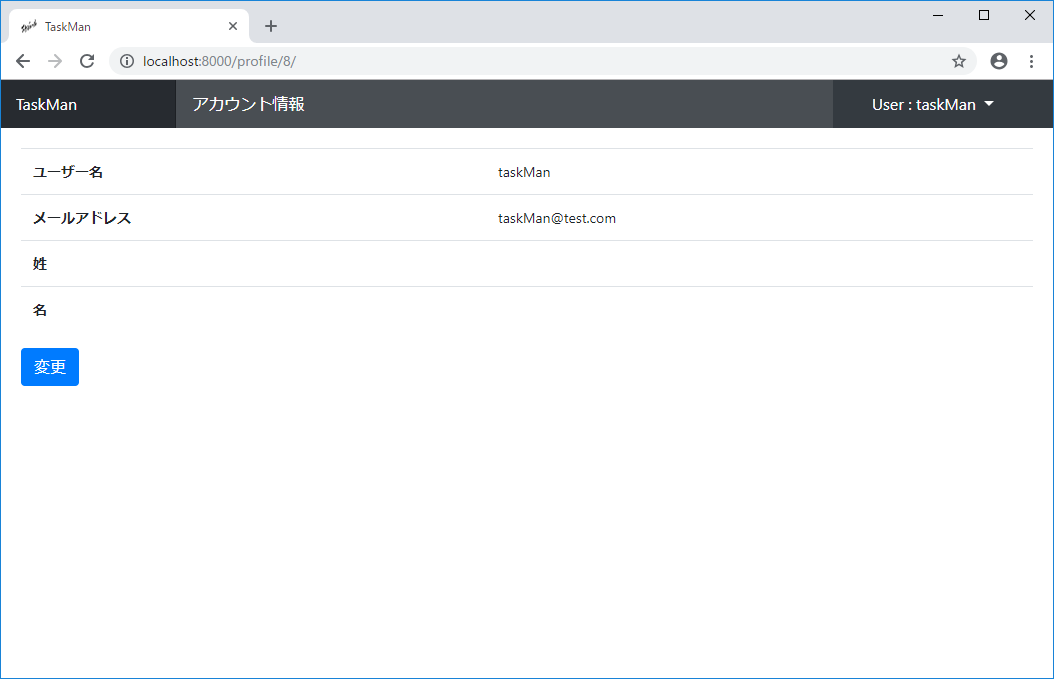Screen dimensions: 1054x679
Task: Click the blue 変更 button
Action: point(50,367)
